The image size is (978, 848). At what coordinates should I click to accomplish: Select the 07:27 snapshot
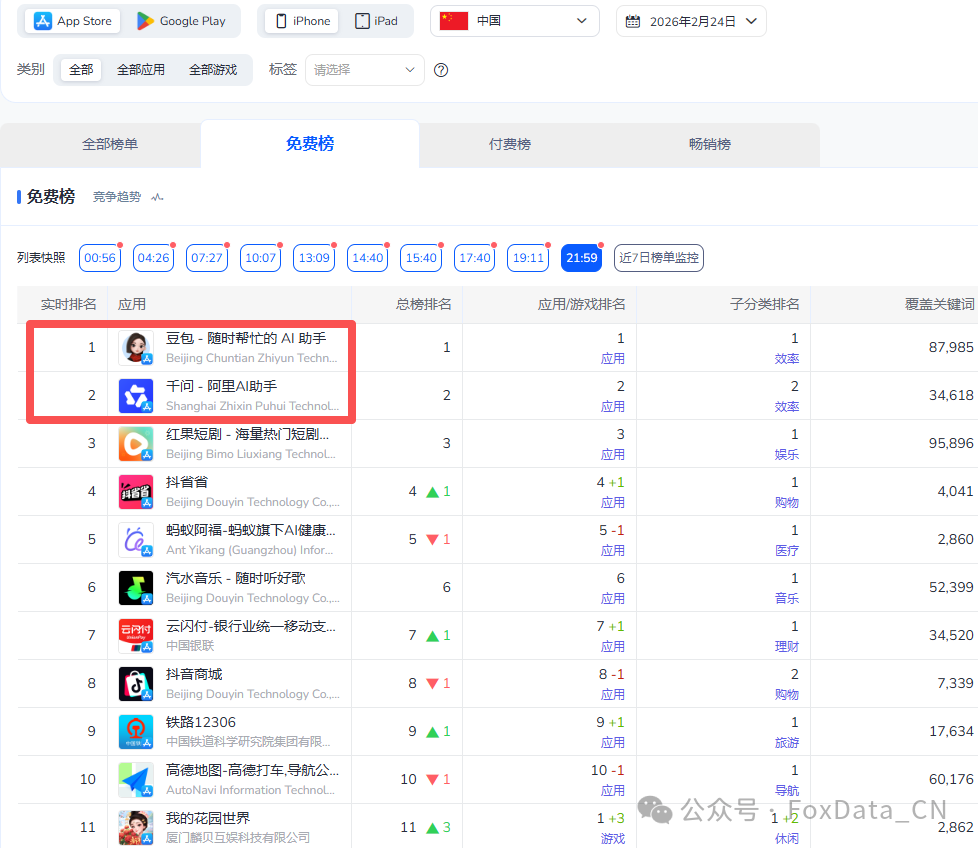(x=207, y=258)
